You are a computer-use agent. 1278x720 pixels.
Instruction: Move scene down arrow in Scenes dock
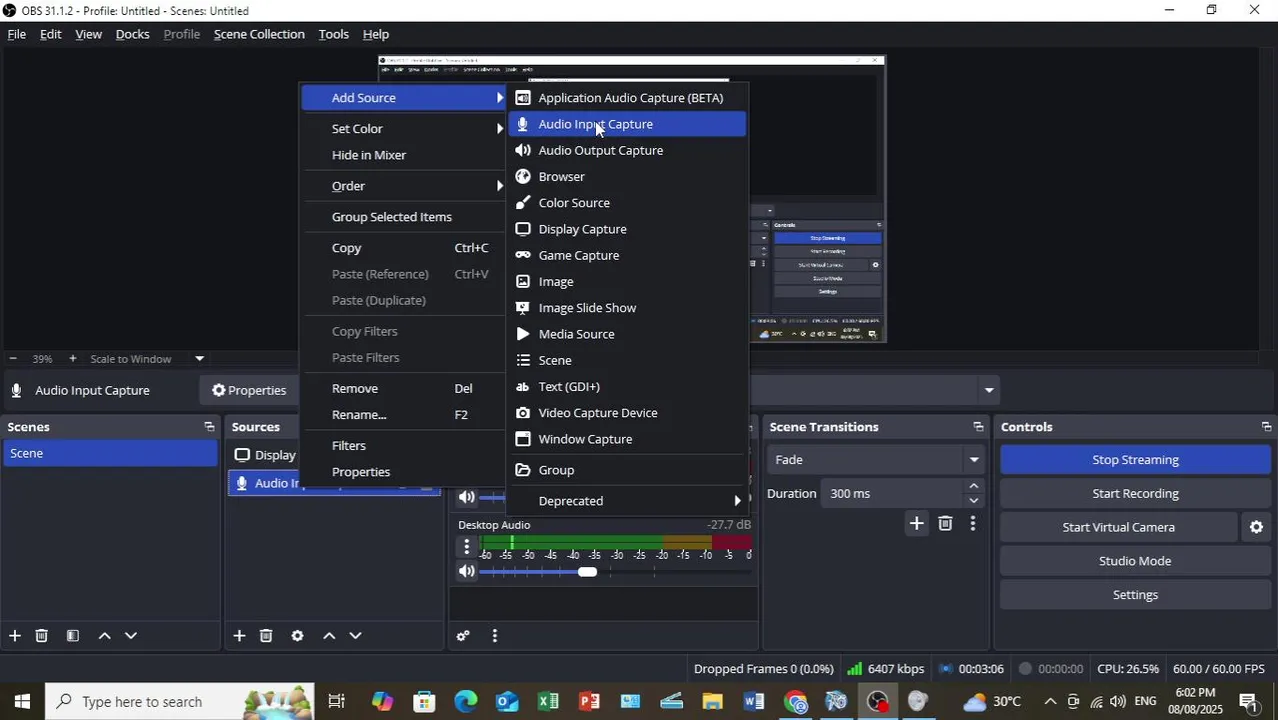pos(130,636)
